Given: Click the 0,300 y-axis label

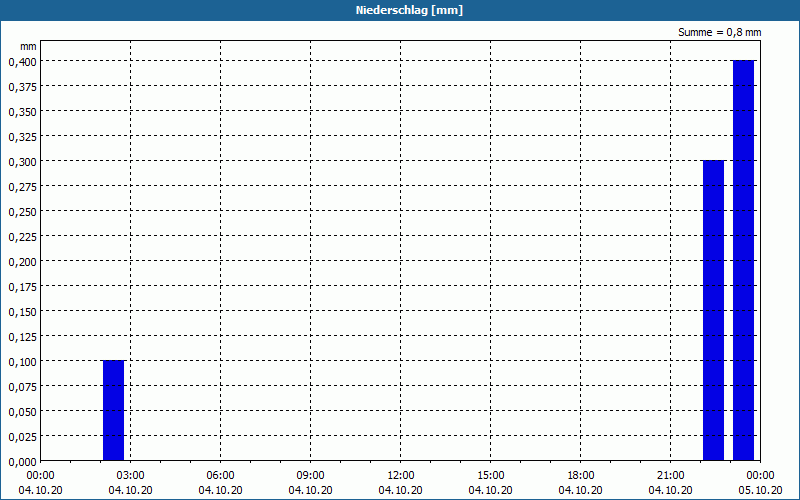Looking at the screenshot, I should [x=22, y=162].
